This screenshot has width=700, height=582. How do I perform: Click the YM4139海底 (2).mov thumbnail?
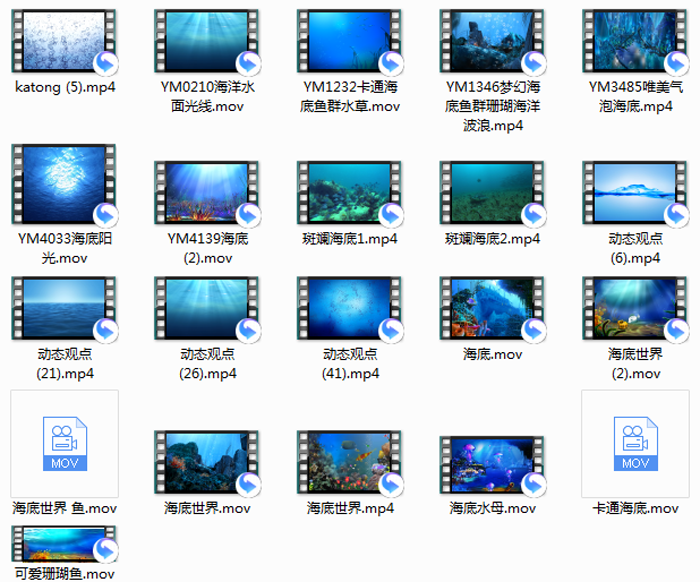pyautogui.click(x=207, y=192)
